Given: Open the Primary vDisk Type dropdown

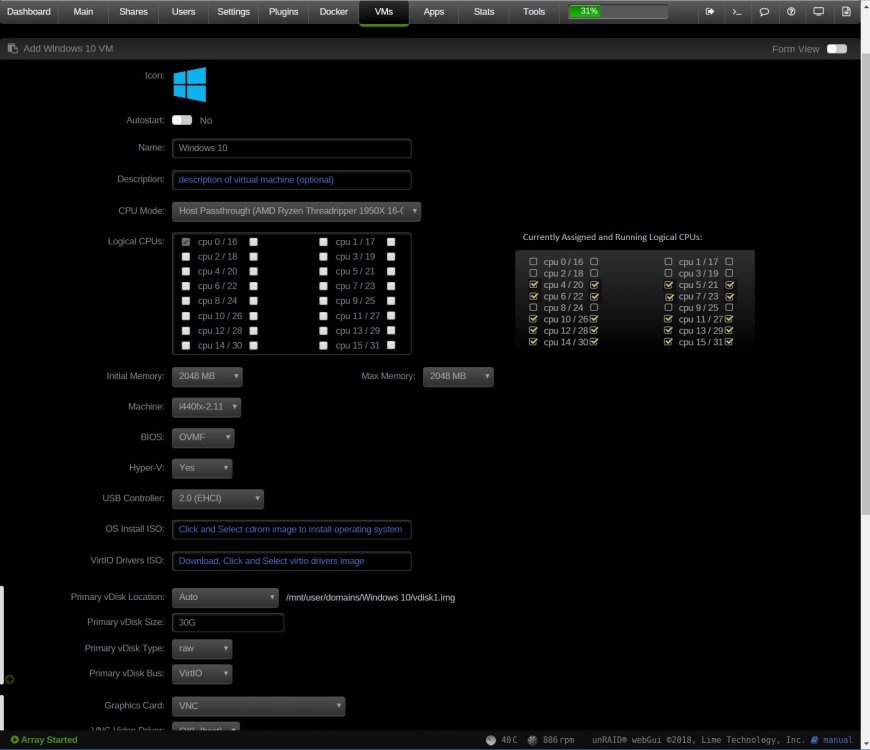Looking at the screenshot, I should pos(202,648).
